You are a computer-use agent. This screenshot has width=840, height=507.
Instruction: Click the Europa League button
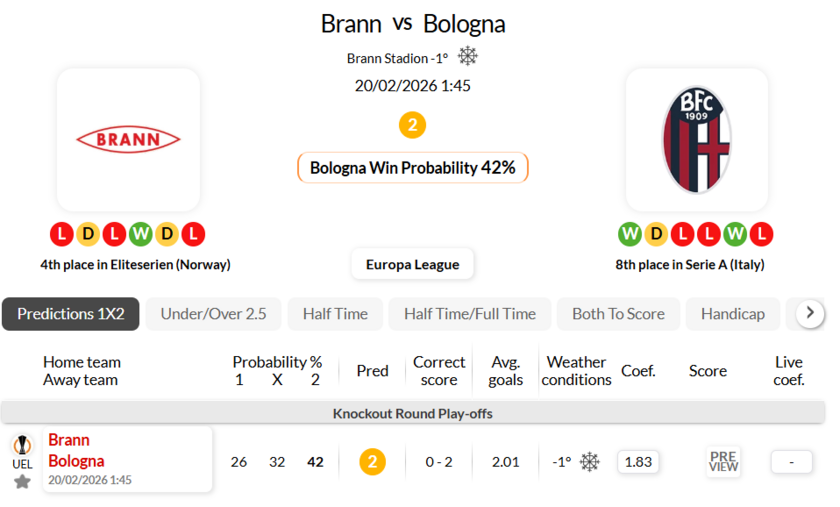(x=412, y=264)
